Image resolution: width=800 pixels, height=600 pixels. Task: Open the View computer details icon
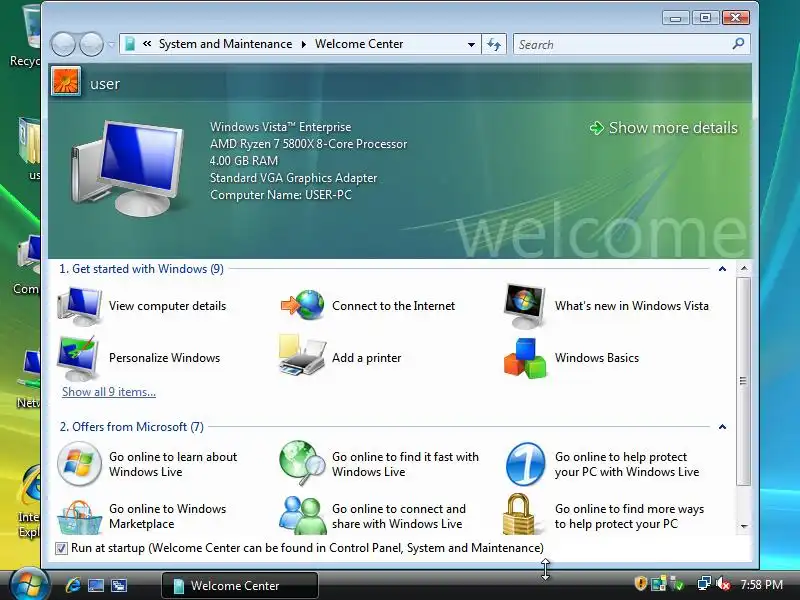[80, 306]
